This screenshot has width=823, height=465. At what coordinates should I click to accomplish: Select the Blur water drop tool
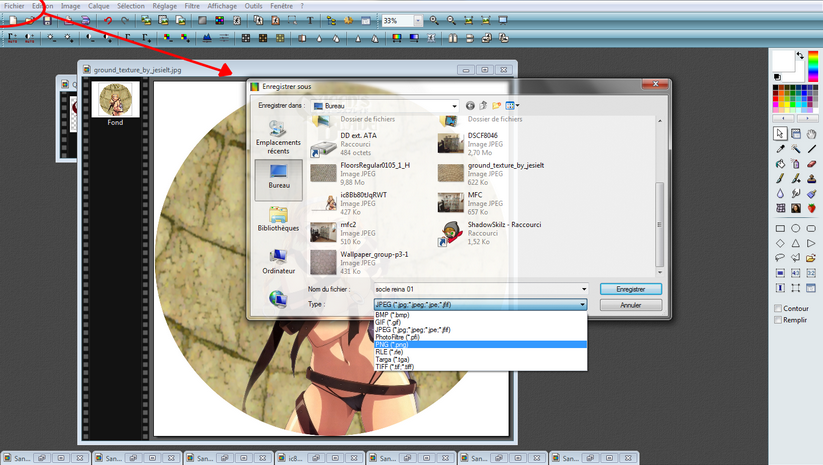(x=780, y=194)
